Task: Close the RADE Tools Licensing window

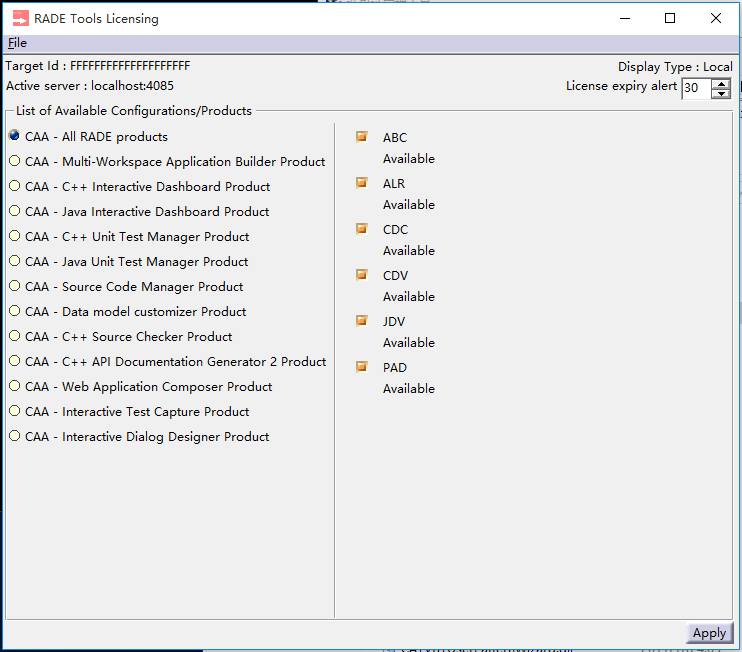Action: [716, 18]
